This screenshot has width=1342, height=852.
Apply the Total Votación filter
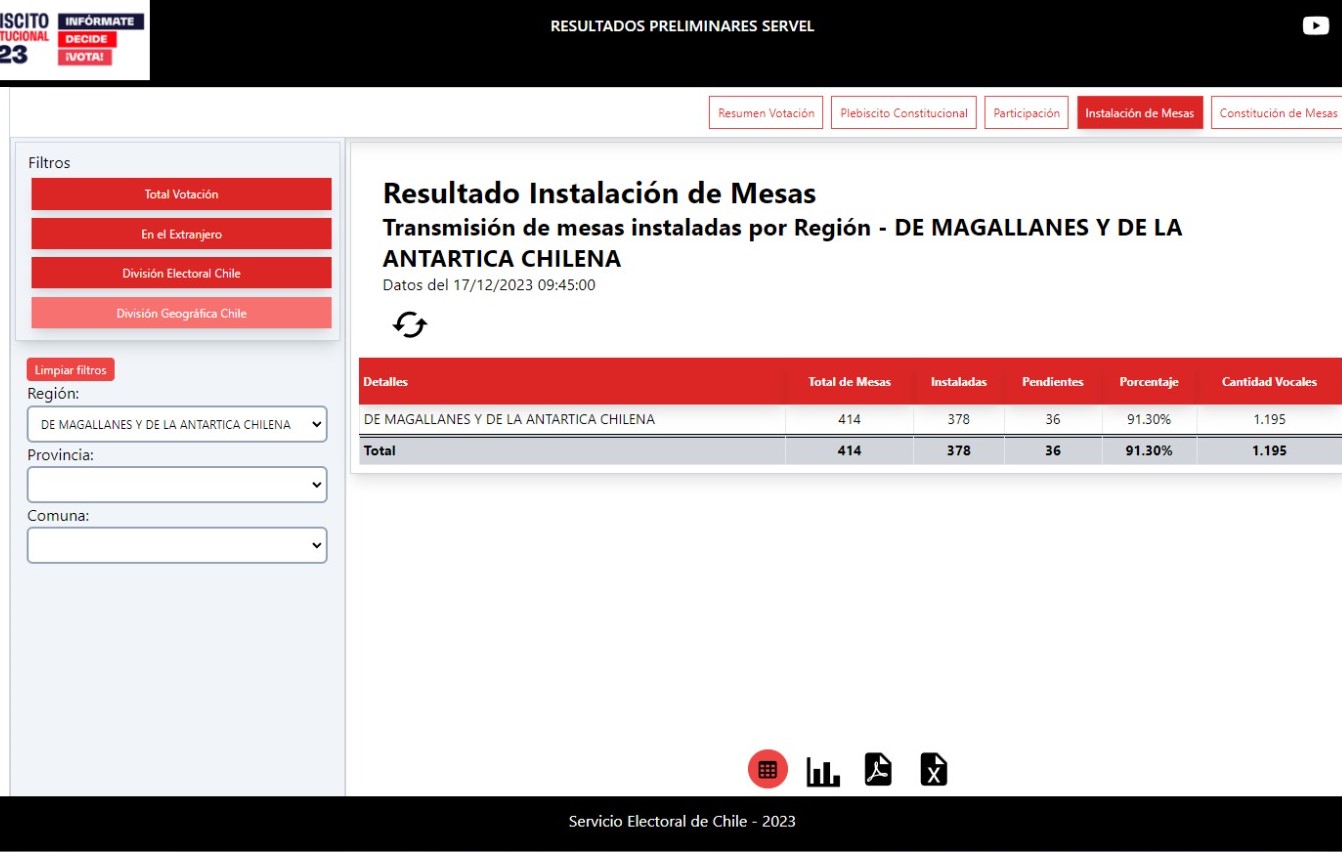181,194
